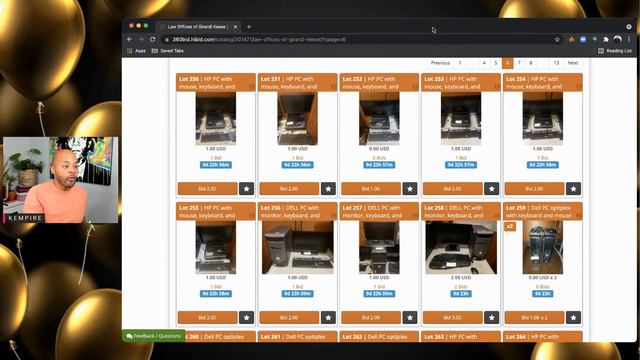Close the Law Offices of Girardi Keese tab
The image size is (640, 360).
pyautogui.click(x=235, y=27)
